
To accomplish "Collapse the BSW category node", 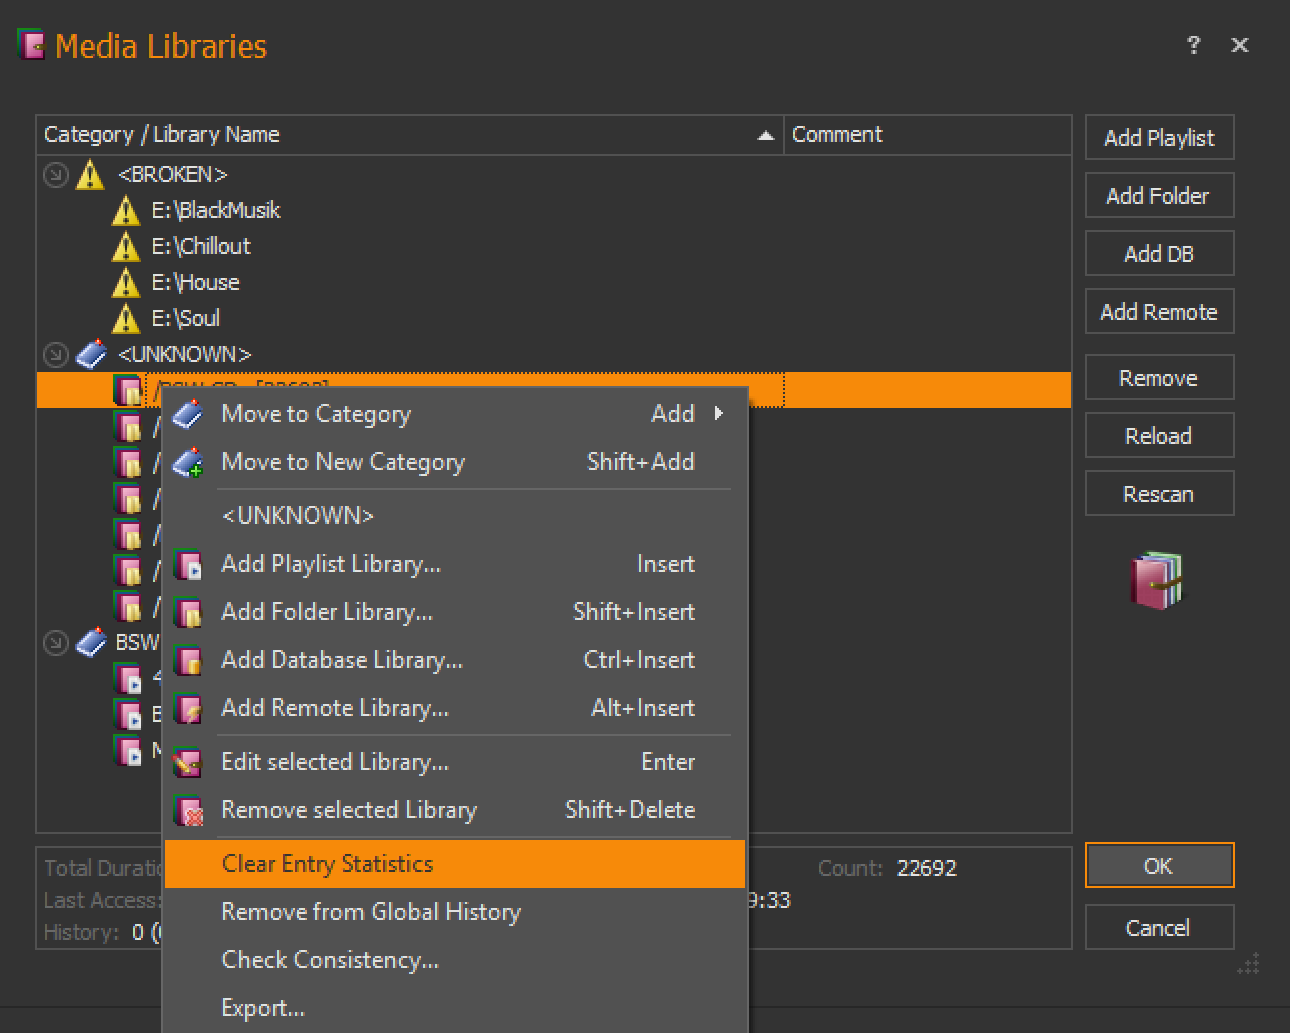I will click(x=56, y=643).
